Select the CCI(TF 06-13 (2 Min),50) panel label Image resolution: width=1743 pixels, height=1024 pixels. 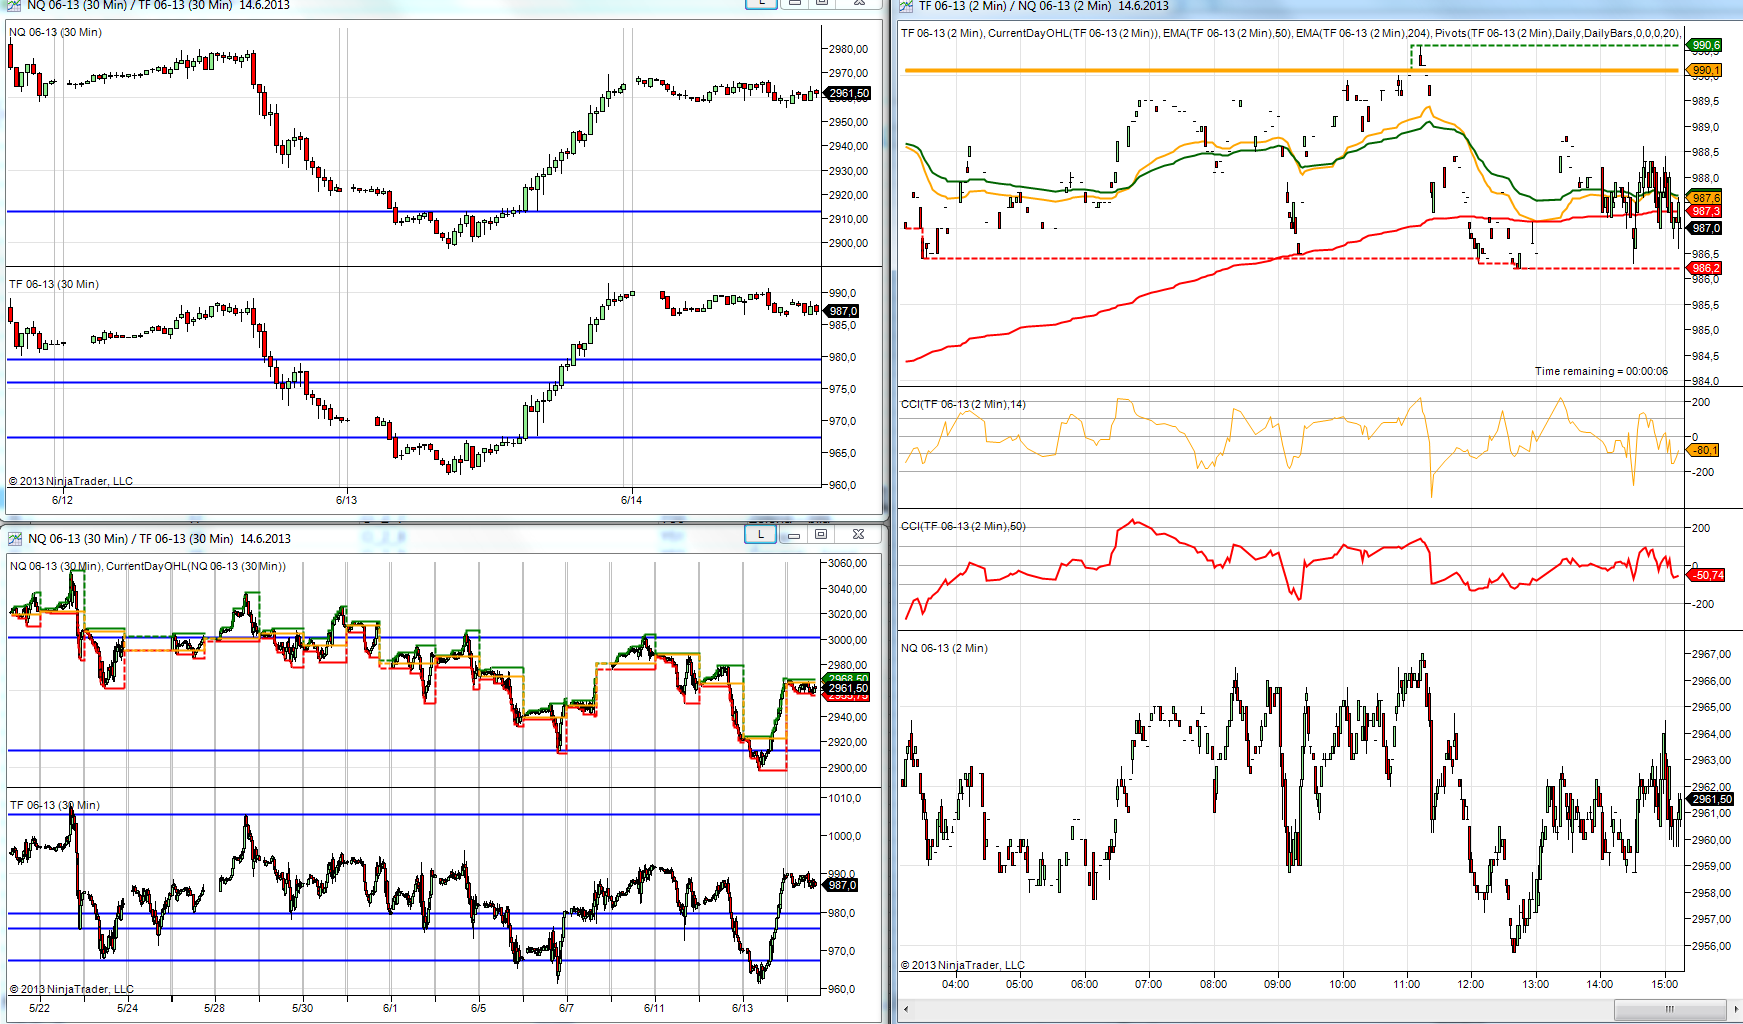coord(963,526)
